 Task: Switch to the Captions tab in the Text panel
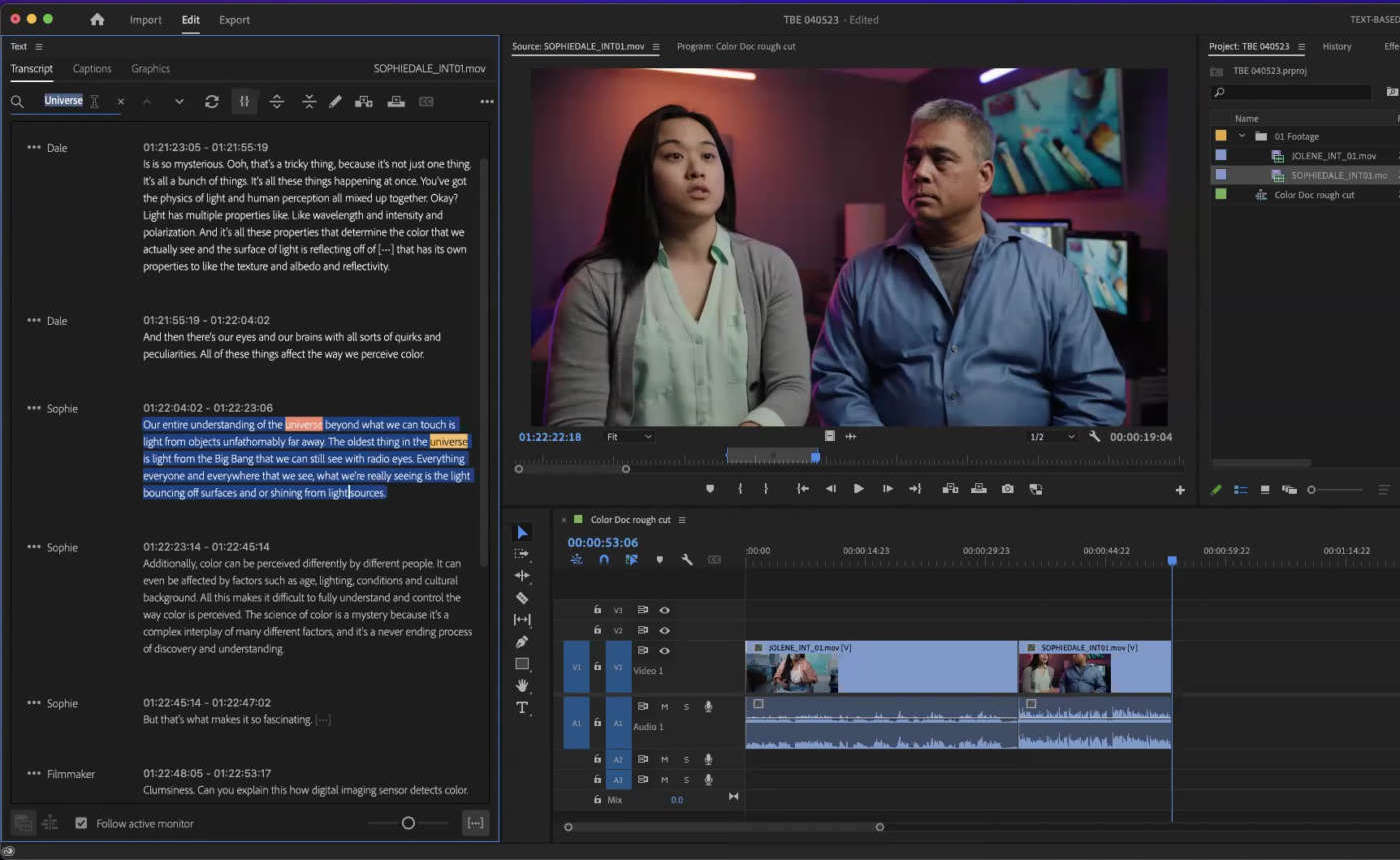[92, 69]
